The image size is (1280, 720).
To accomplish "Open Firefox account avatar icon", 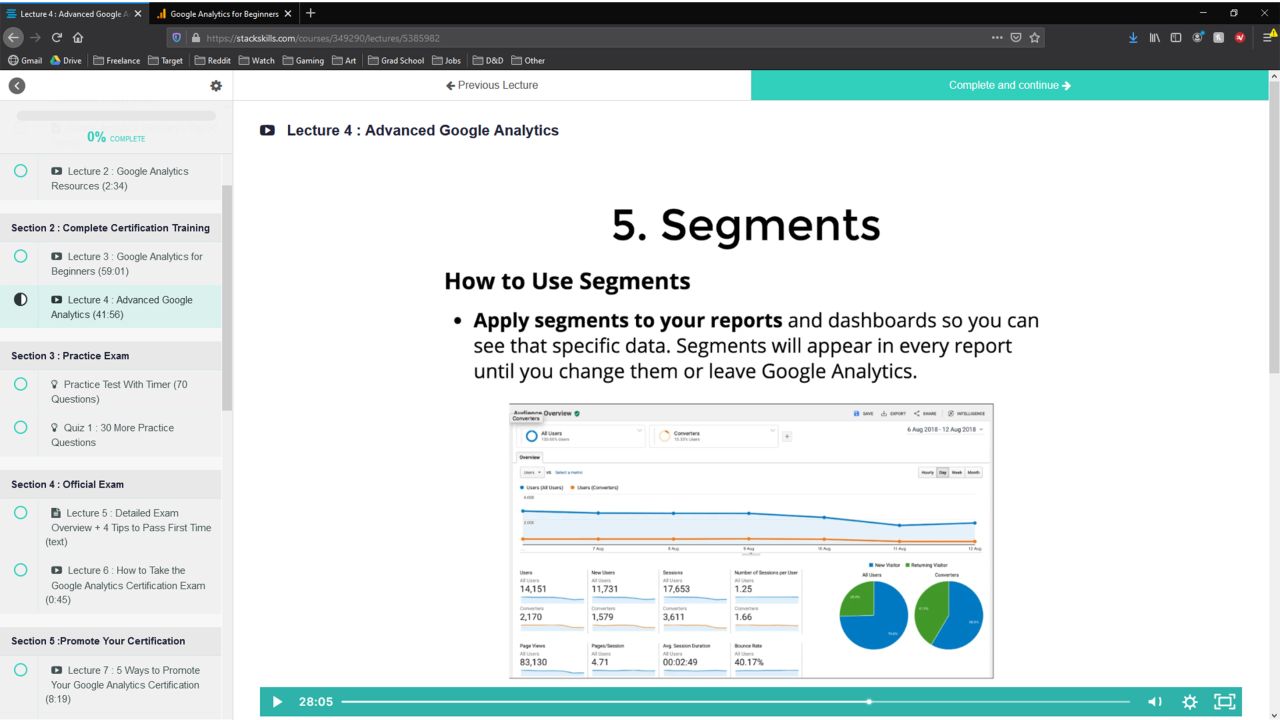I will [x=1197, y=37].
